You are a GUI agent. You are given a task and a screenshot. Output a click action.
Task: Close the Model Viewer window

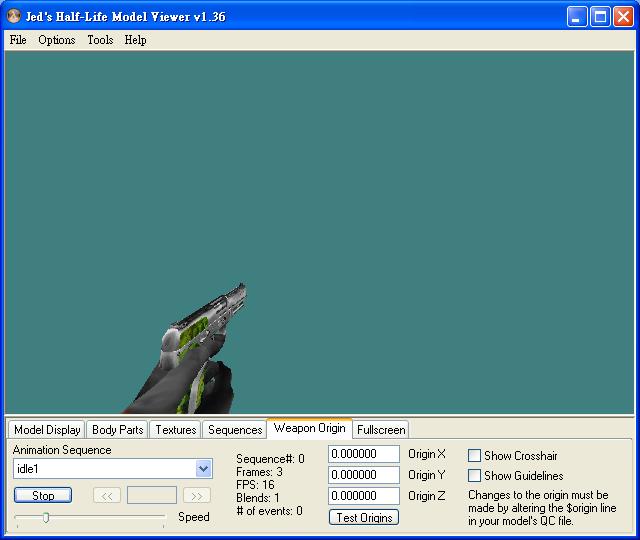(x=623, y=17)
